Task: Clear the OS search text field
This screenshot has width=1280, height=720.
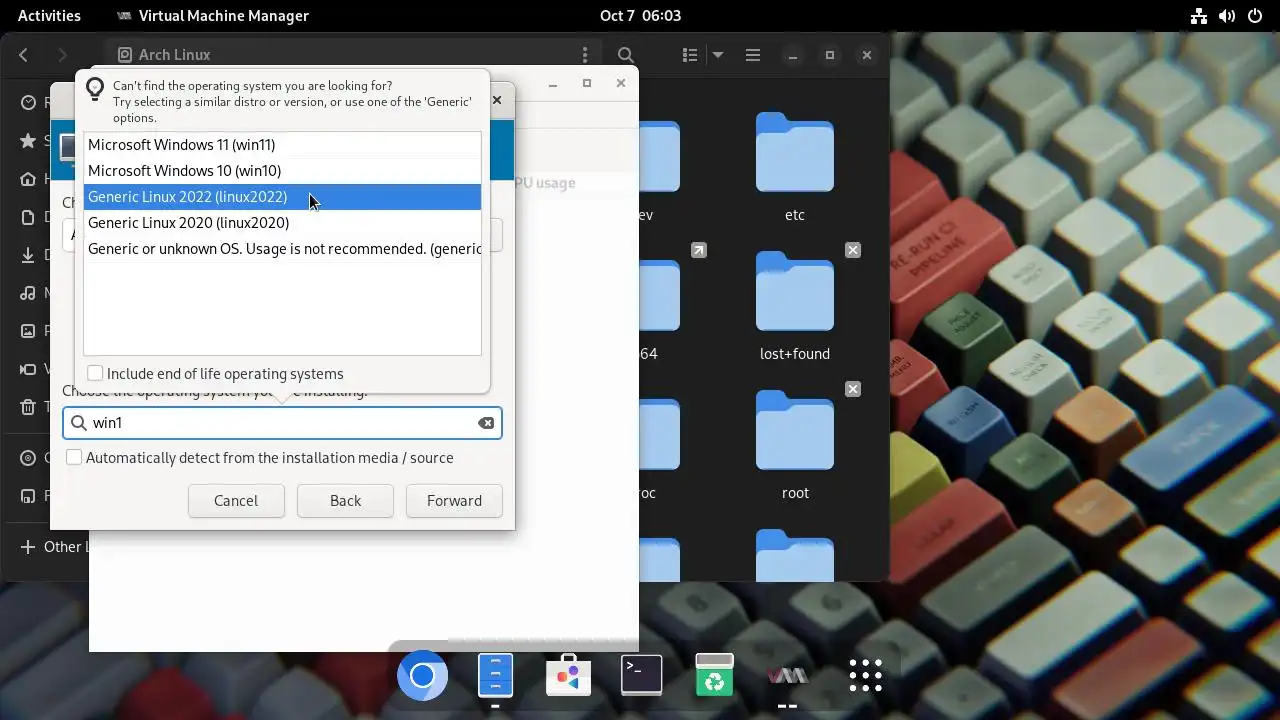Action: pyautogui.click(x=486, y=423)
